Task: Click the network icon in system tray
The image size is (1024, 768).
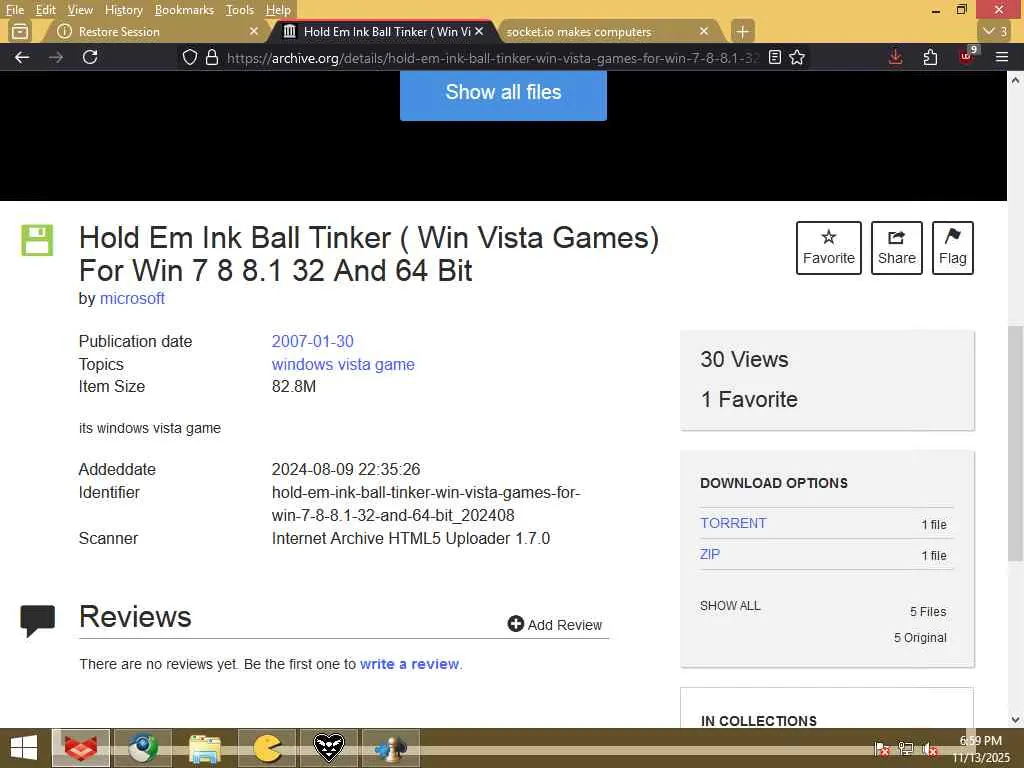Action: point(905,749)
